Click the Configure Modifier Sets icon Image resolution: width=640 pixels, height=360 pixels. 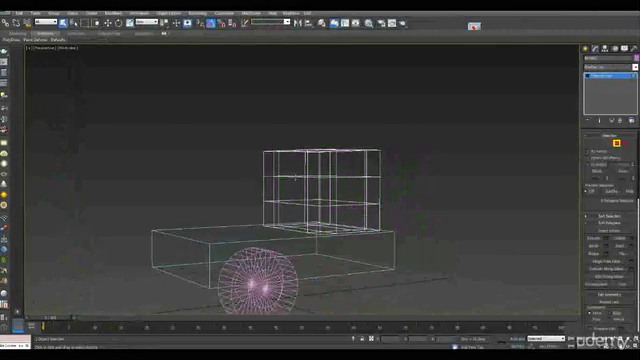click(631, 120)
